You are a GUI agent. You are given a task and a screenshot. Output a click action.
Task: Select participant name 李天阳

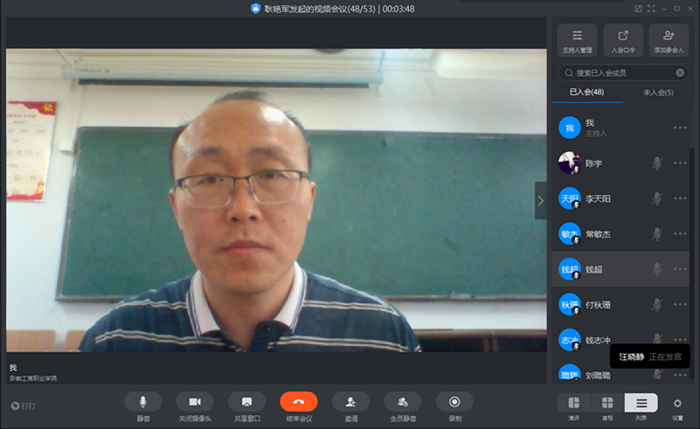[598, 199]
